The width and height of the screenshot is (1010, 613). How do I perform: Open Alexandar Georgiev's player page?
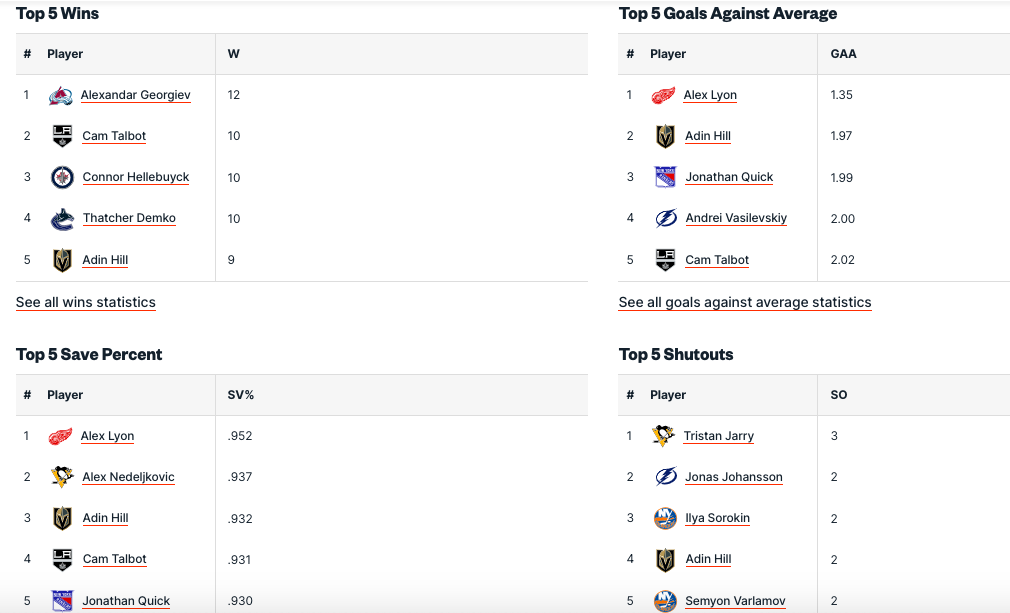136,95
